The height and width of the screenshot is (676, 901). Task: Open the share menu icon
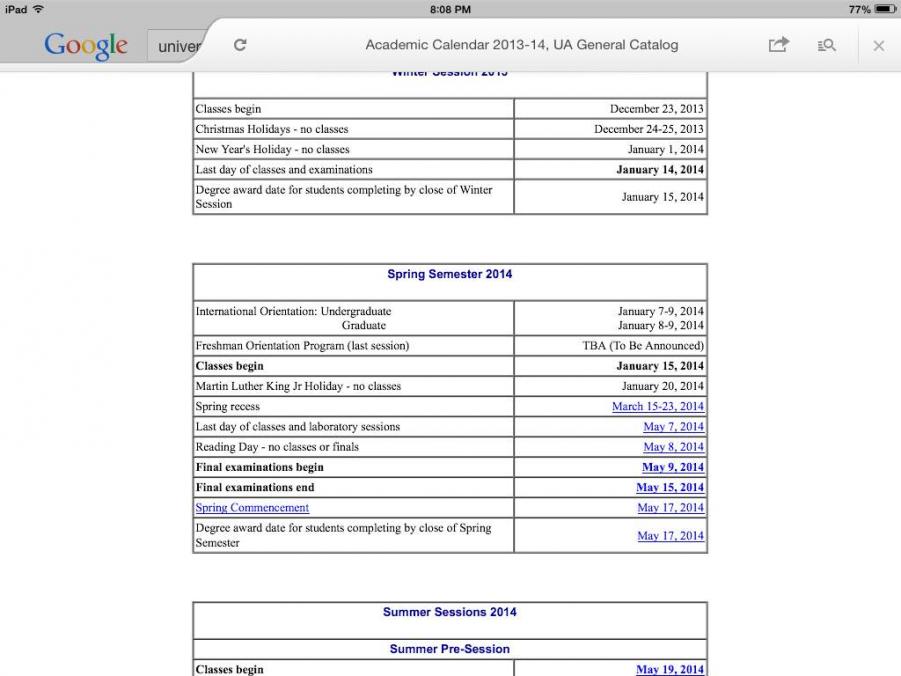pos(778,45)
